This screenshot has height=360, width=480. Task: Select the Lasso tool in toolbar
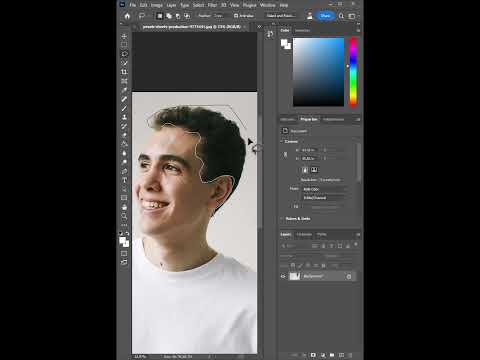tap(124, 54)
